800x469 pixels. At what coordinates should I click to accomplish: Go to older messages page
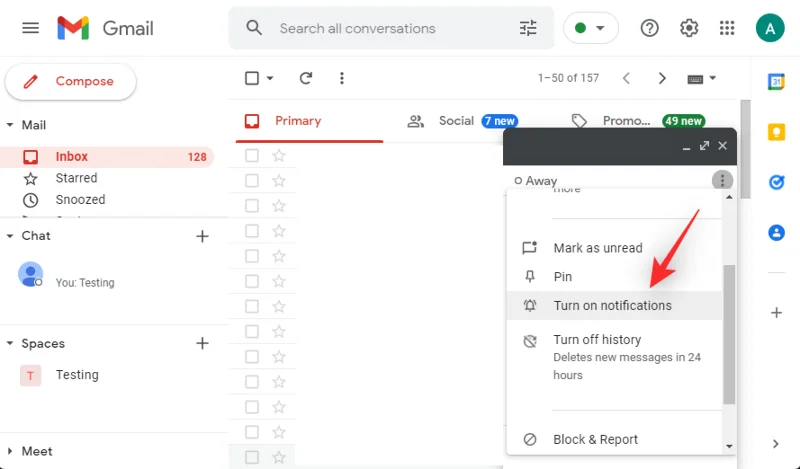[662, 78]
